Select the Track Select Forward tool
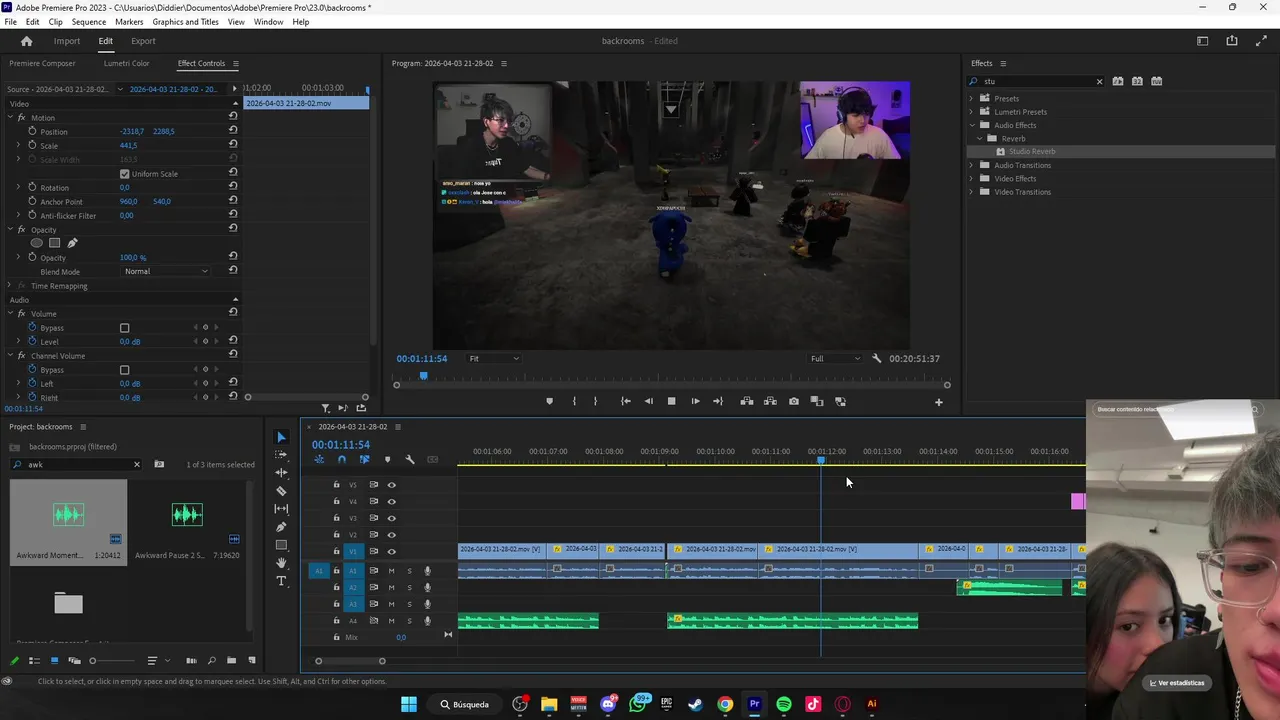 281,455
